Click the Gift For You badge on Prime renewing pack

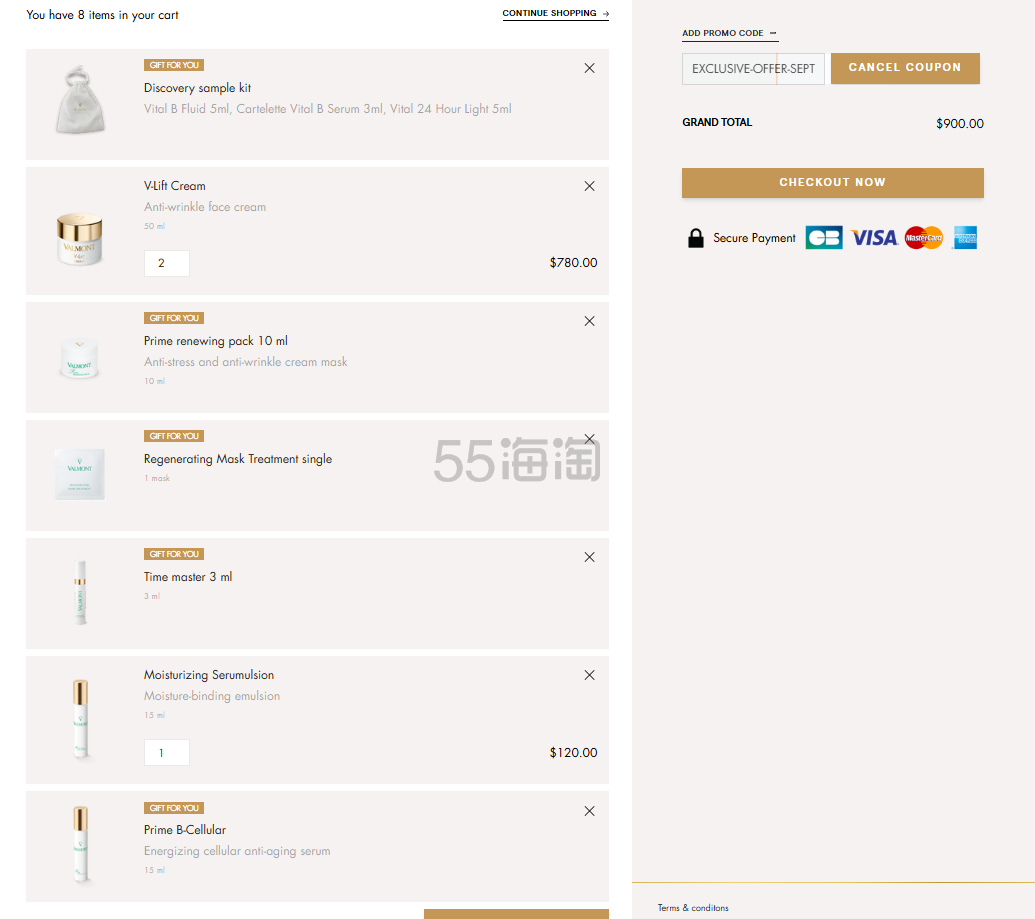(x=174, y=318)
